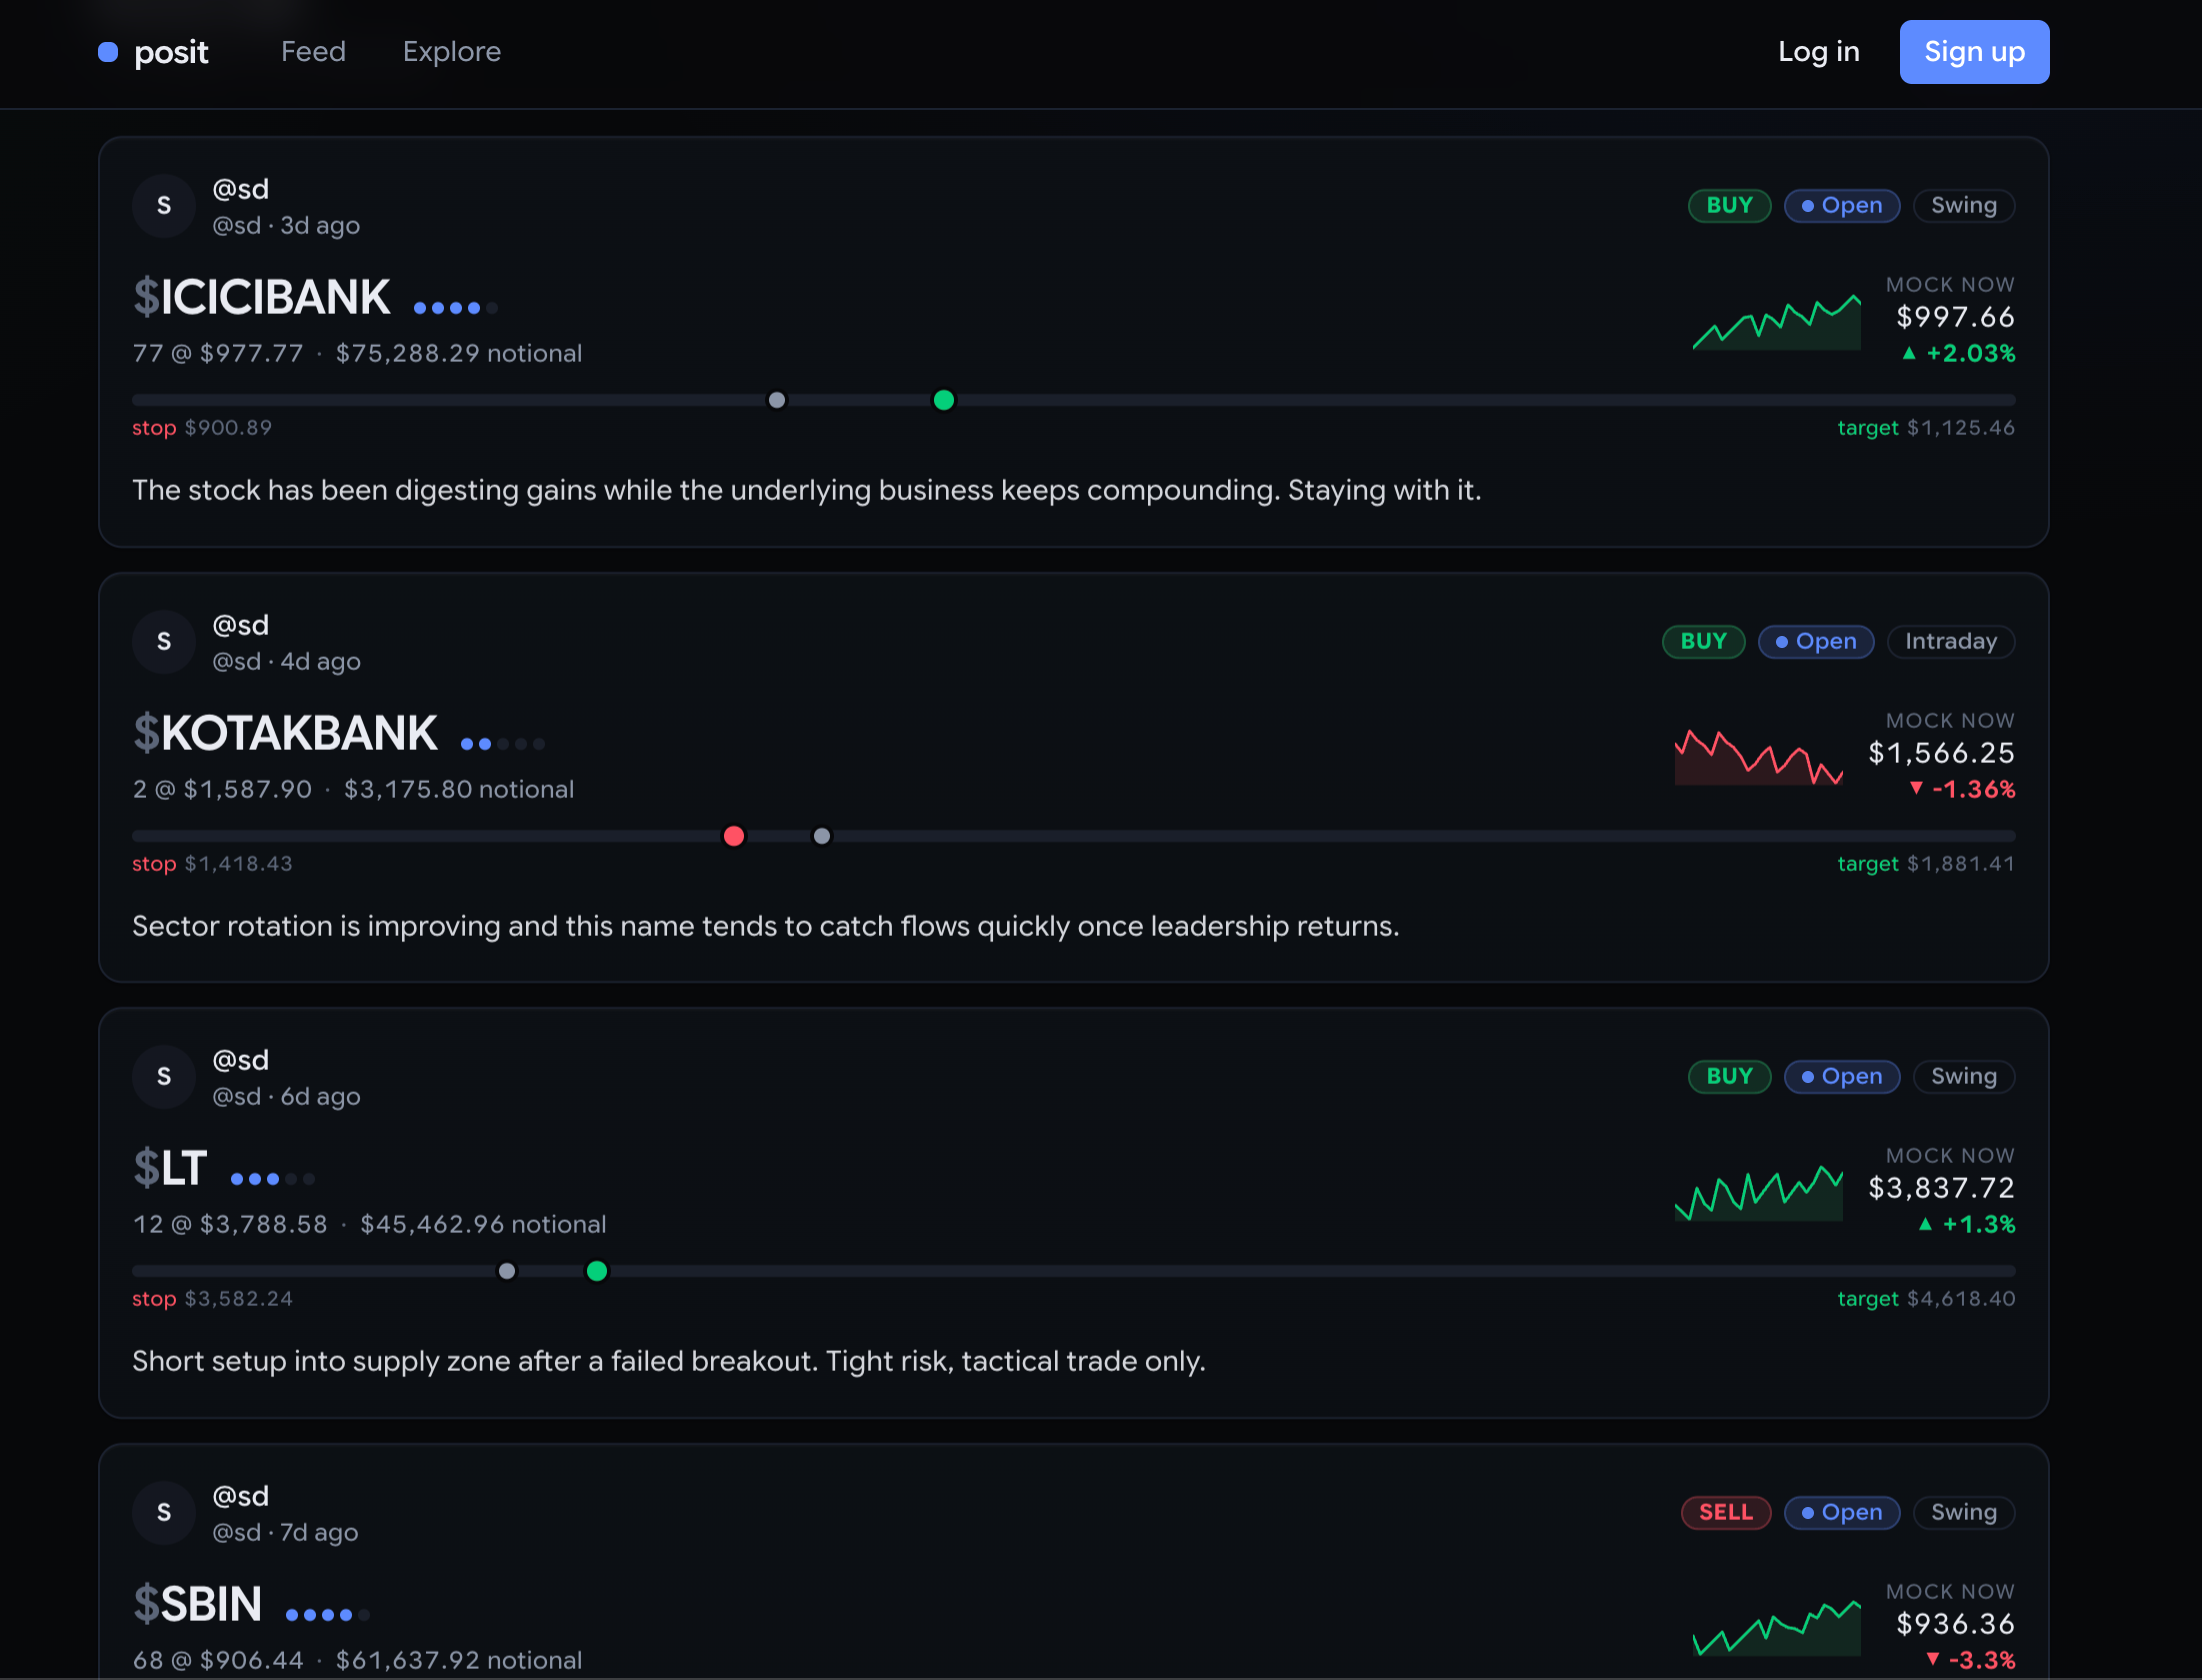Screen dimensions: 2202x1680
Task: Click the grey entry marker on LT bar
Action: (507, 1272)
